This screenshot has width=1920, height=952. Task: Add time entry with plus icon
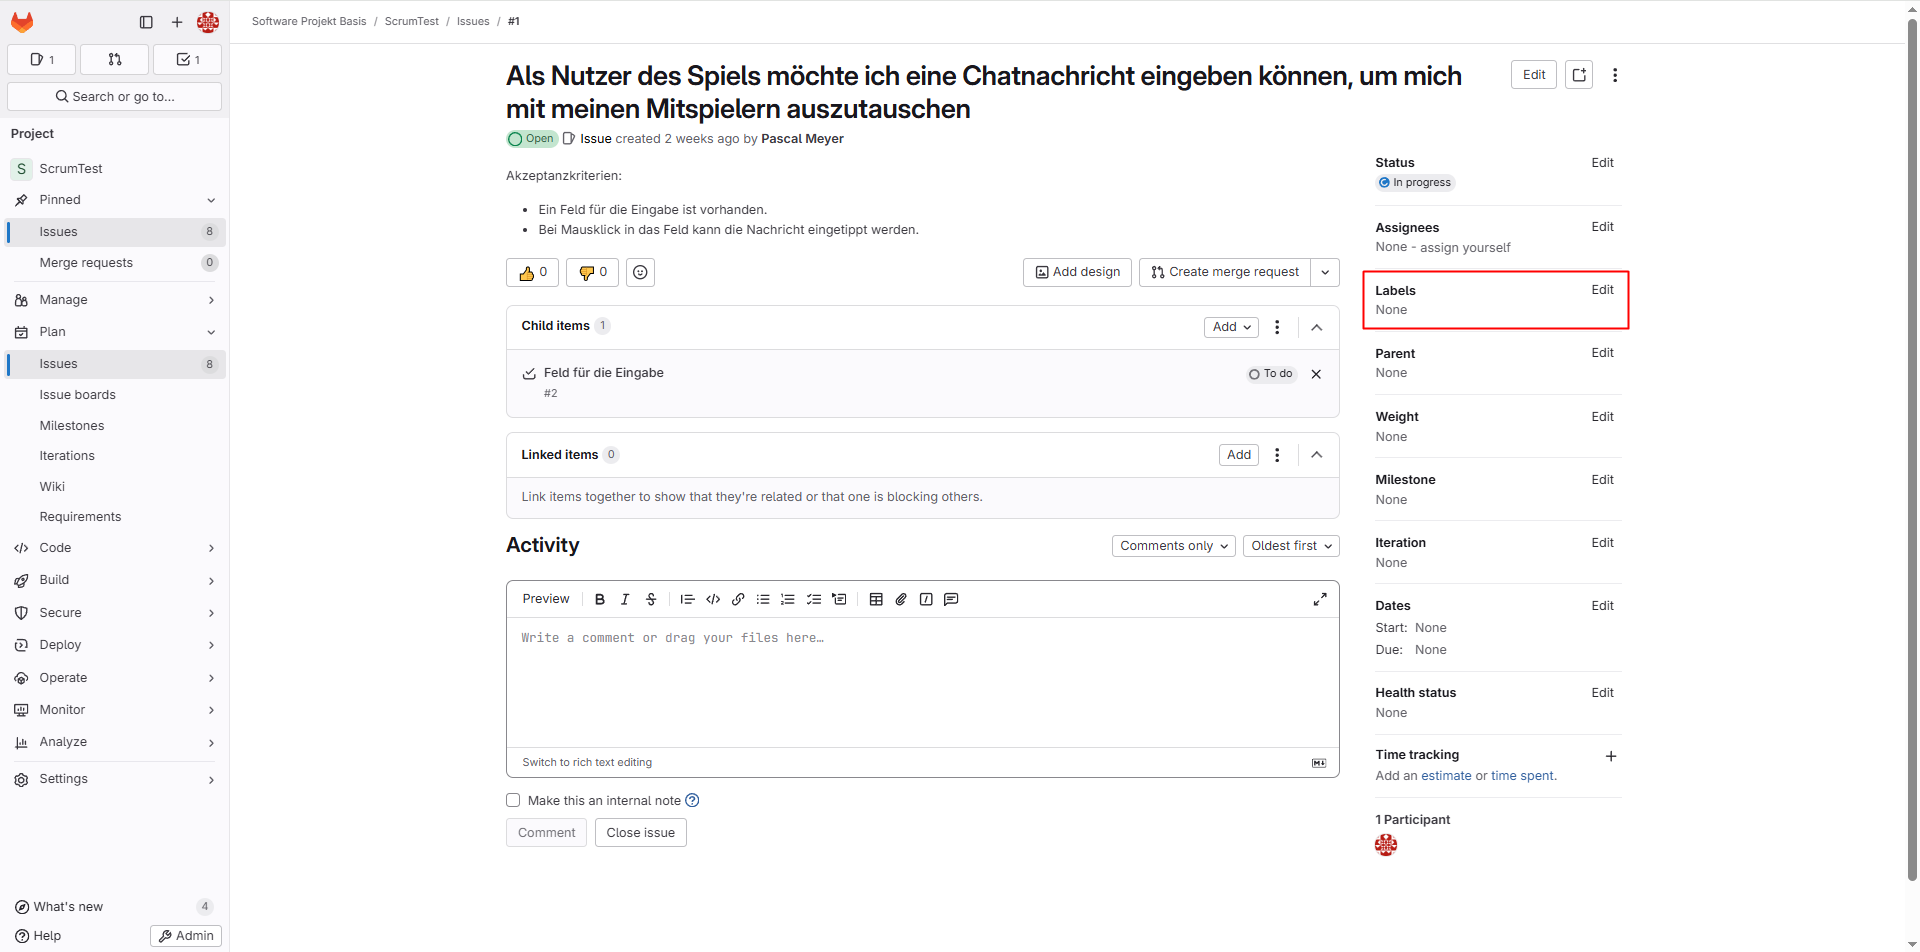(1611, 756)
